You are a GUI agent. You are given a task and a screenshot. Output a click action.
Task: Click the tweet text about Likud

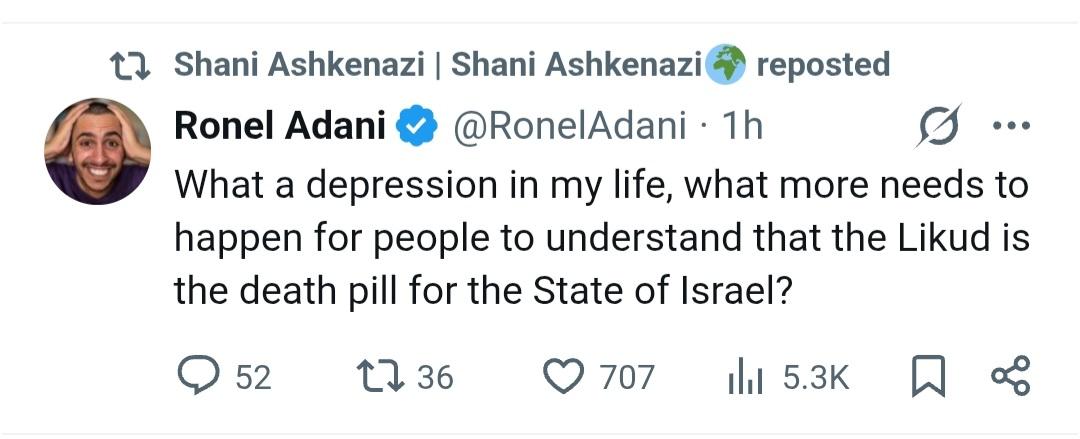600,238
